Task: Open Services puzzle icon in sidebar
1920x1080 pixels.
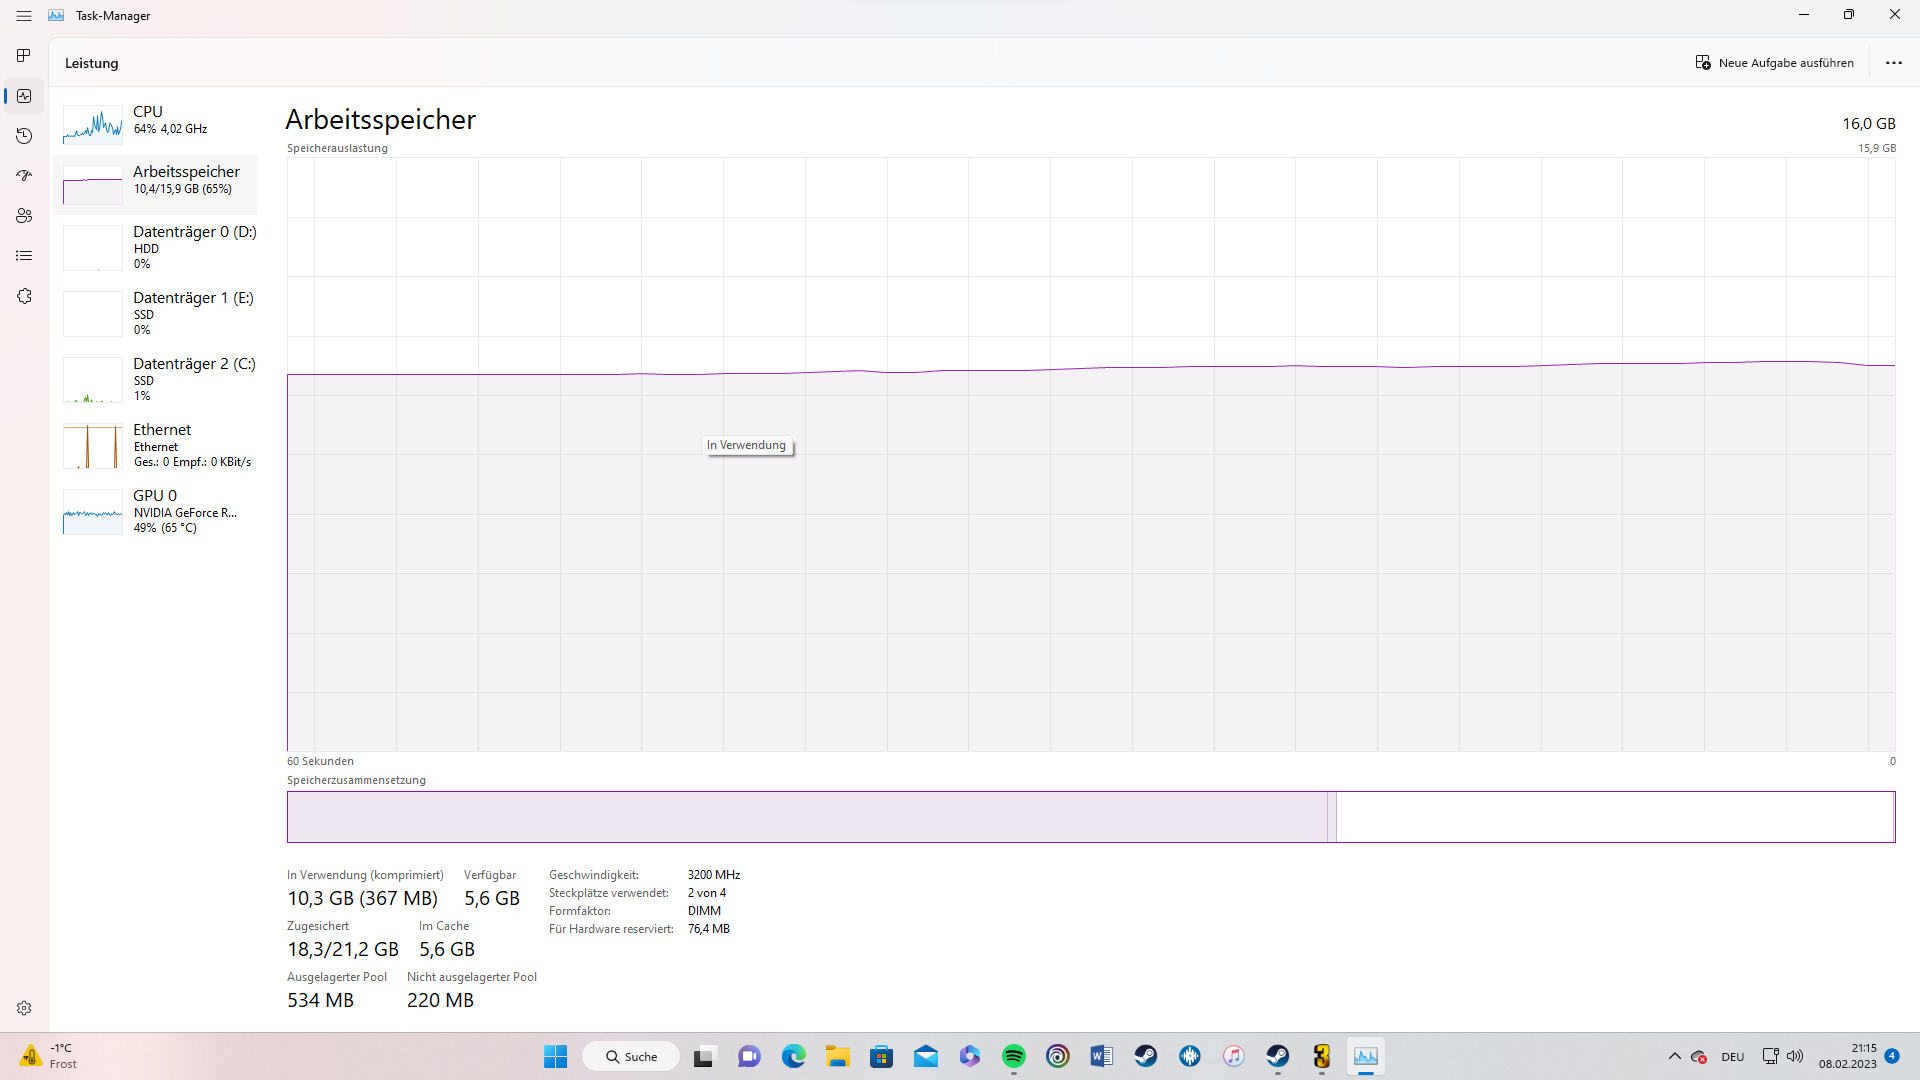Action: coord(24,296)
